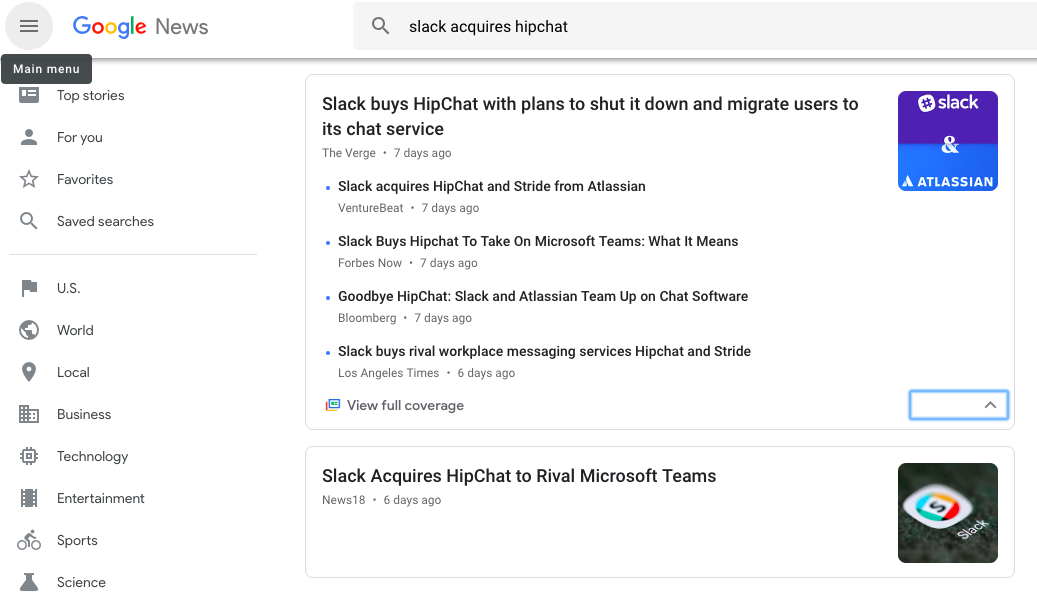Open Bloomberg's Goodbye HipChat article
Screen dimensions: 1037x592
[542, 296]
